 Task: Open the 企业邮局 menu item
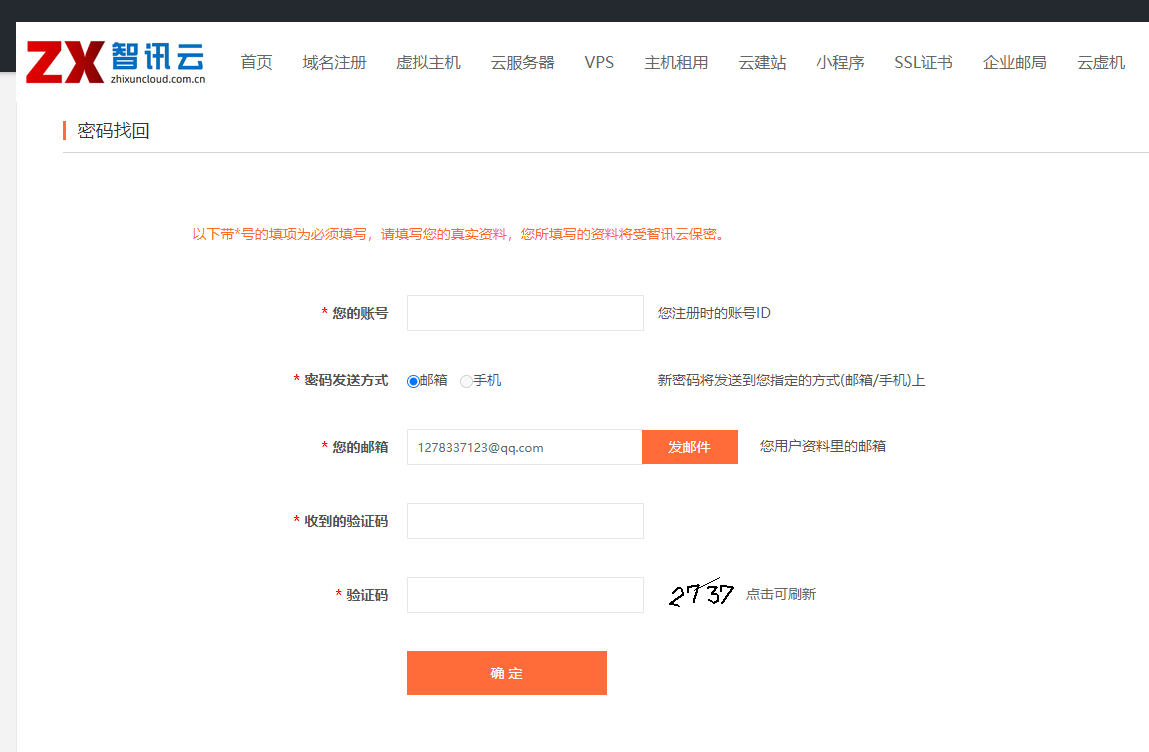click(1014, 62)
